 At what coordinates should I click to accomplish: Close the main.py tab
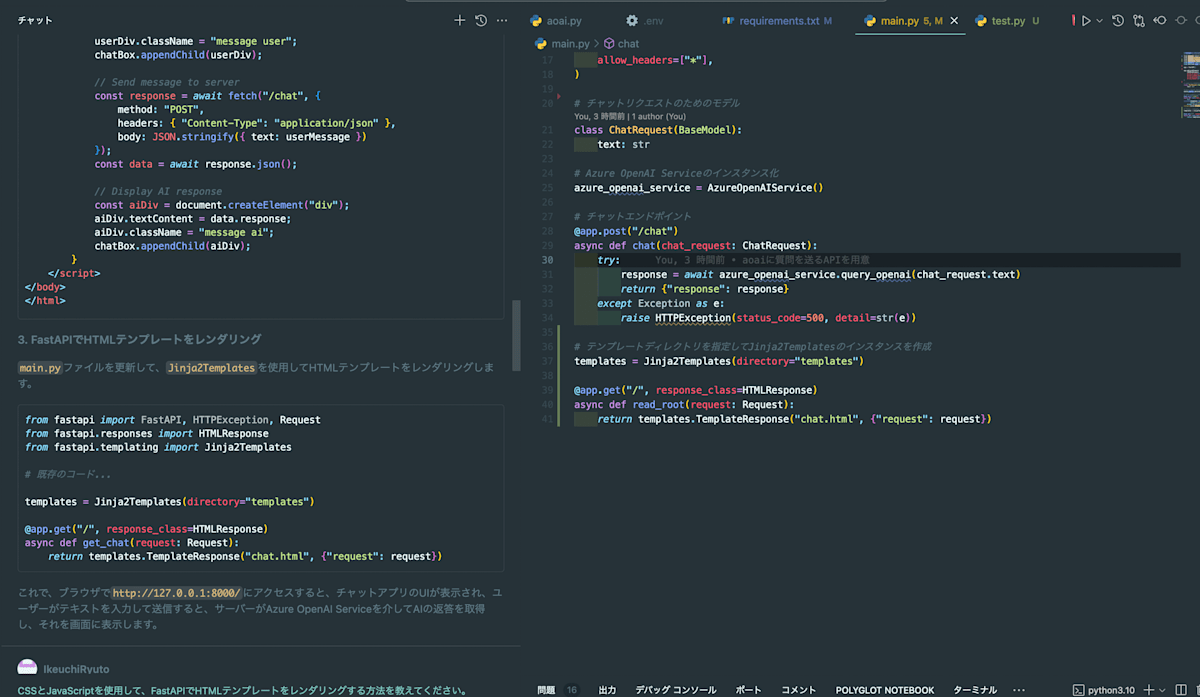pos(954,20)
